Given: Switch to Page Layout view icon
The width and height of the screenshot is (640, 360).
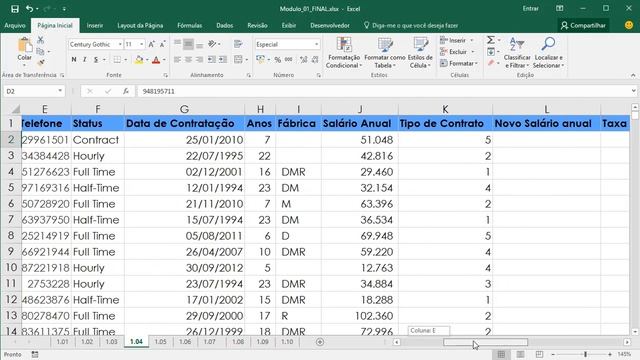Looking at the screenshot, I should click(x=520, y=355).
